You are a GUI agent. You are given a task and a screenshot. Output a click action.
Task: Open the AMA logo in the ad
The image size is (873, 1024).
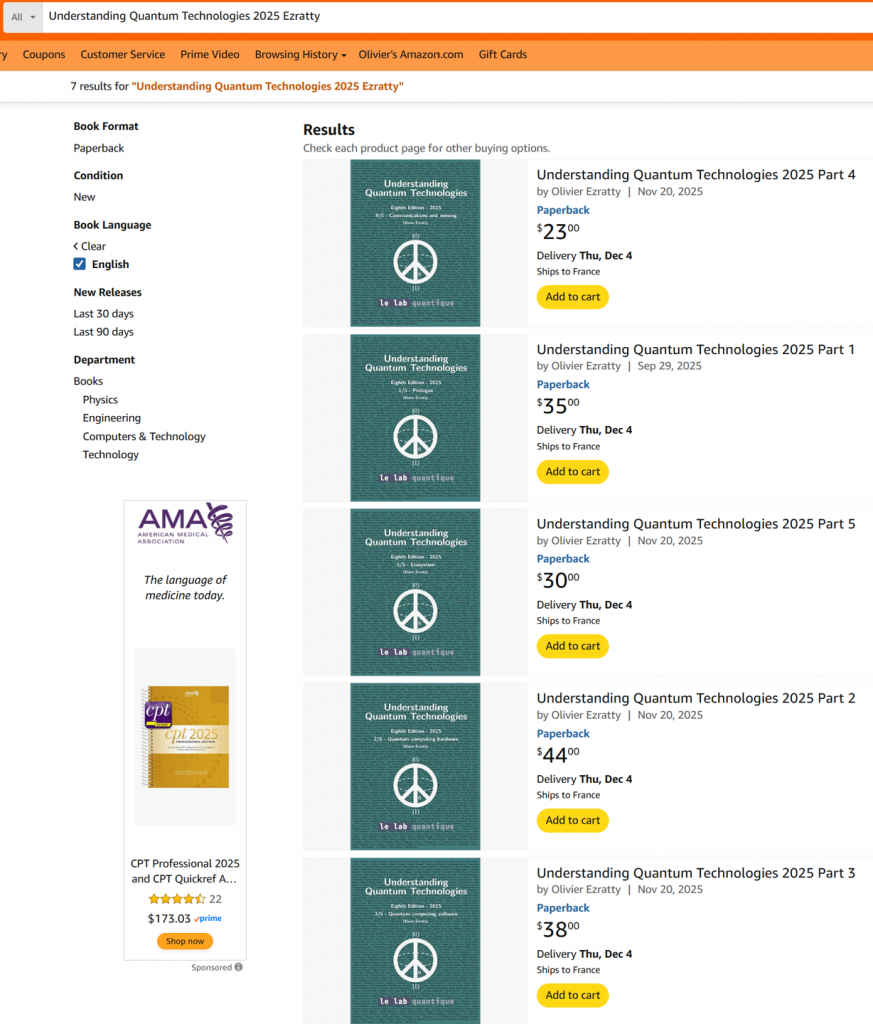tap(185, 523)
